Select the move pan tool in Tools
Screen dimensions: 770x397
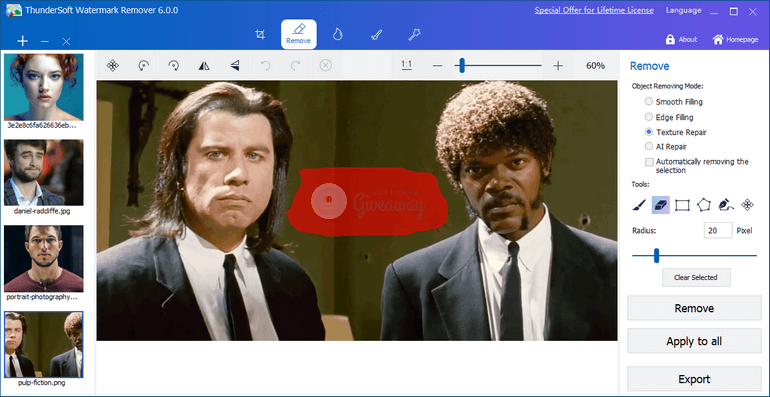coord(747,205)
